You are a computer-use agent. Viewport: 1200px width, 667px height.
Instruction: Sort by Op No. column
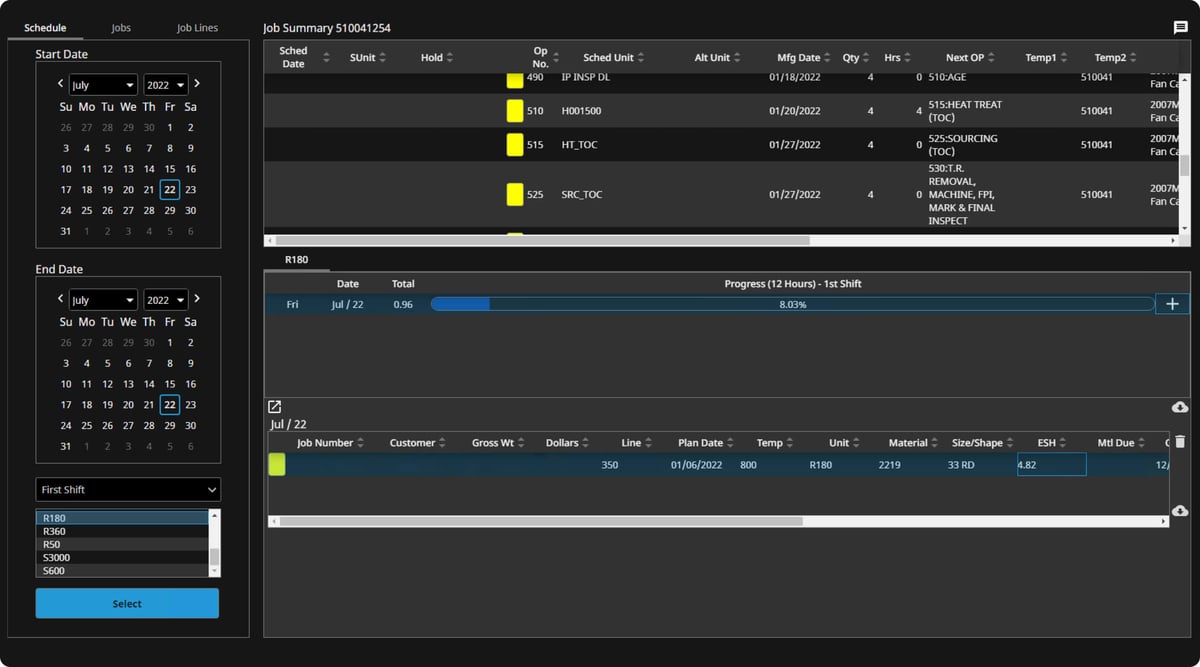tap(556, 58)
